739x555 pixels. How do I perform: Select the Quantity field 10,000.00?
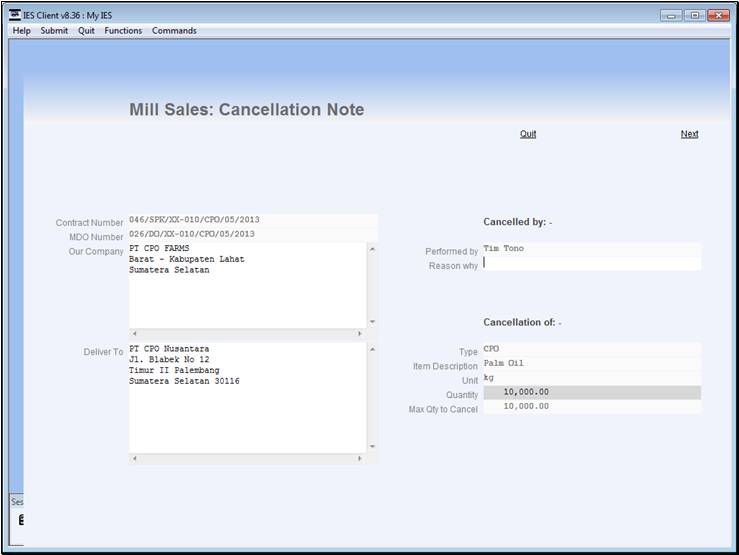coord(592,392)
